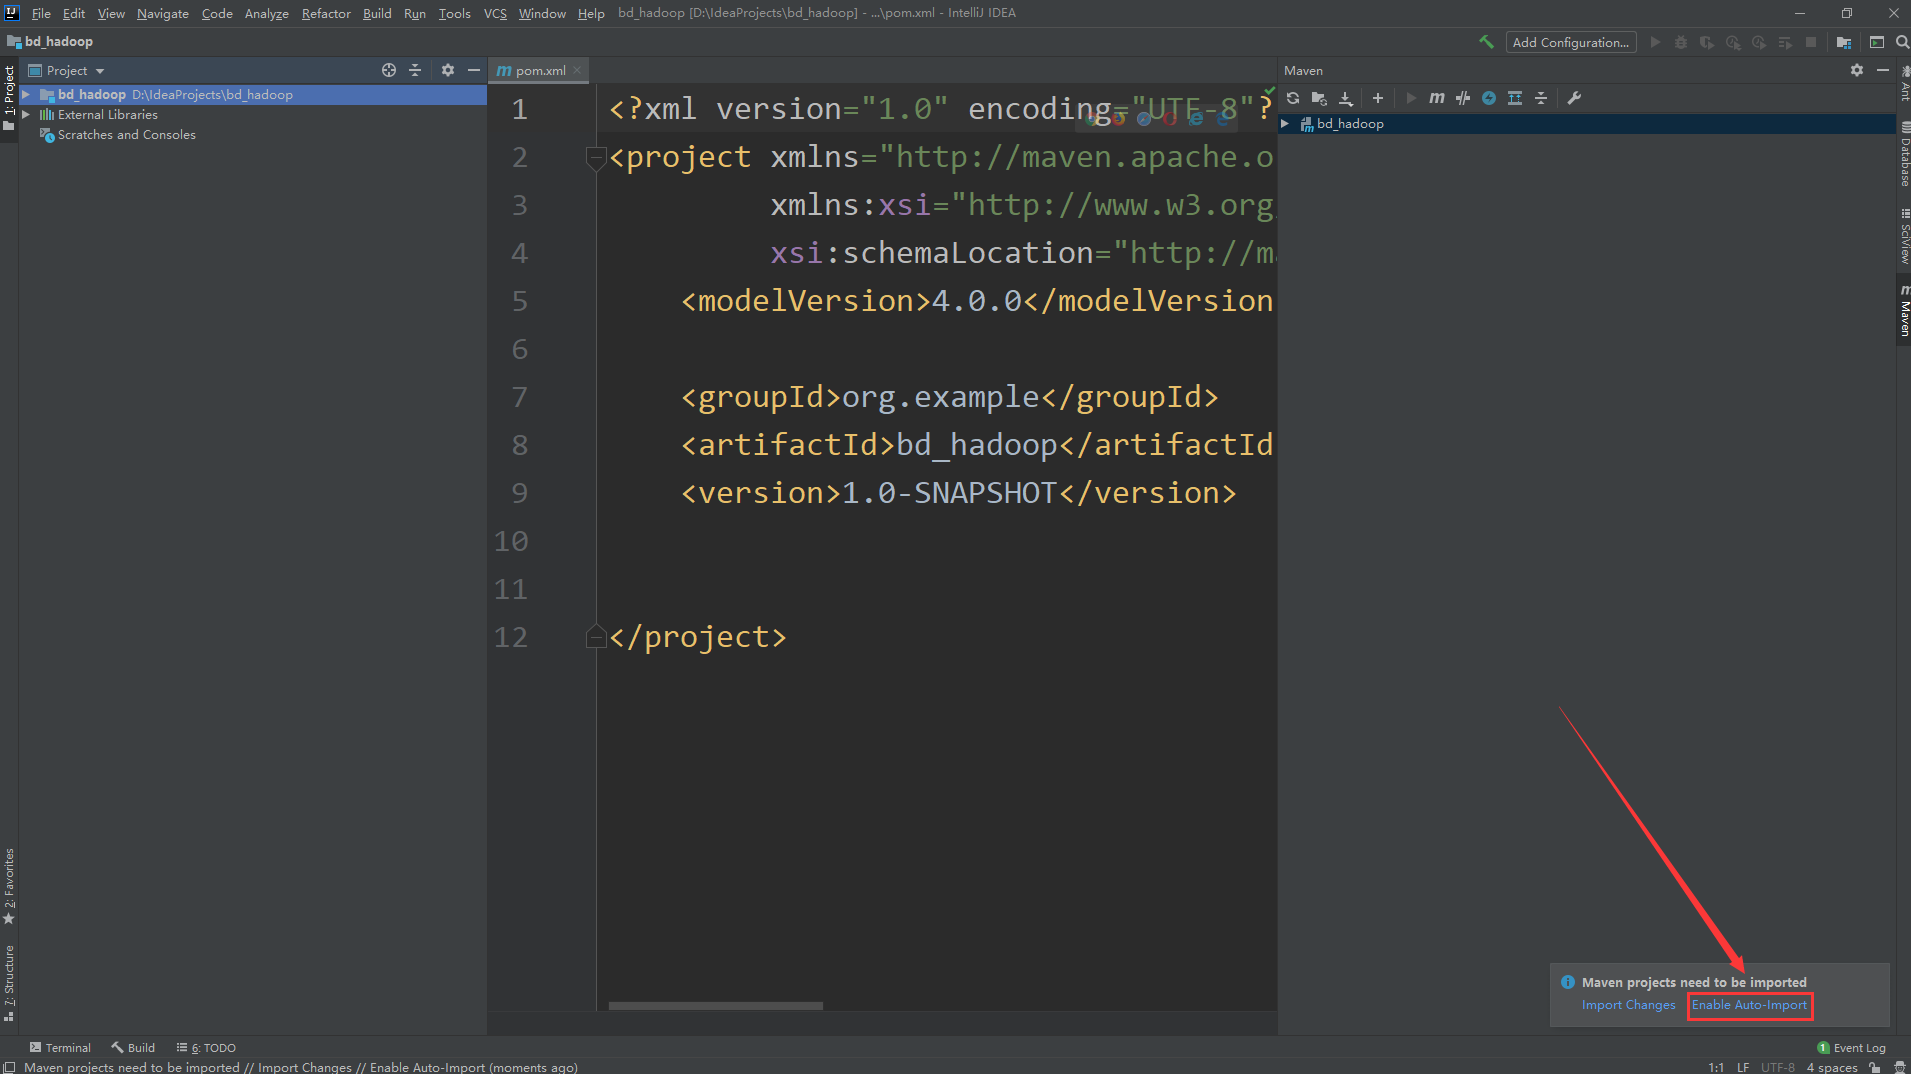Click Download Sources and Documentation icon
This screenshot has width=1911, height=1074.
(1346, 98)
